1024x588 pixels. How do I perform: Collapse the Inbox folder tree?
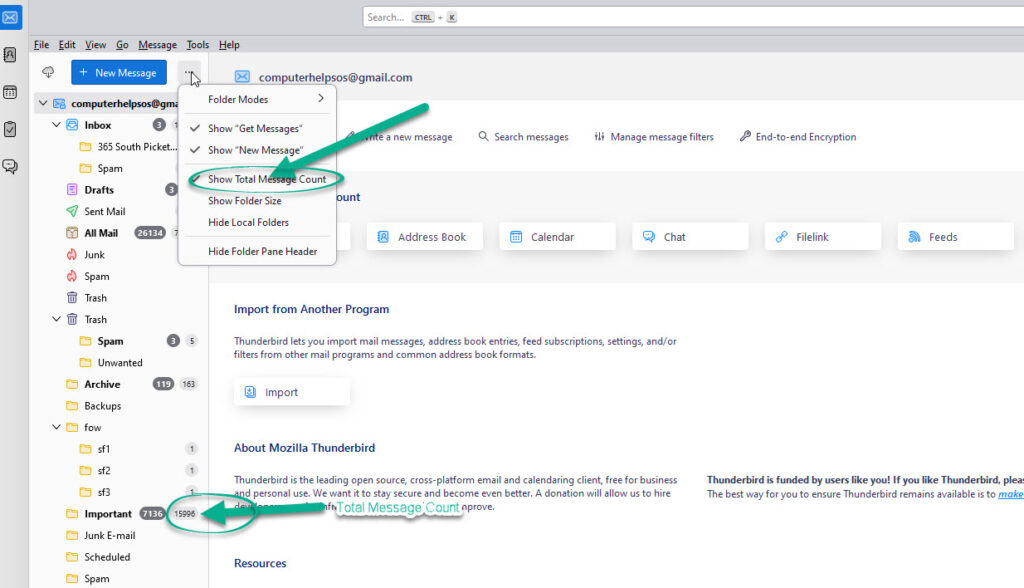(57, 125)
